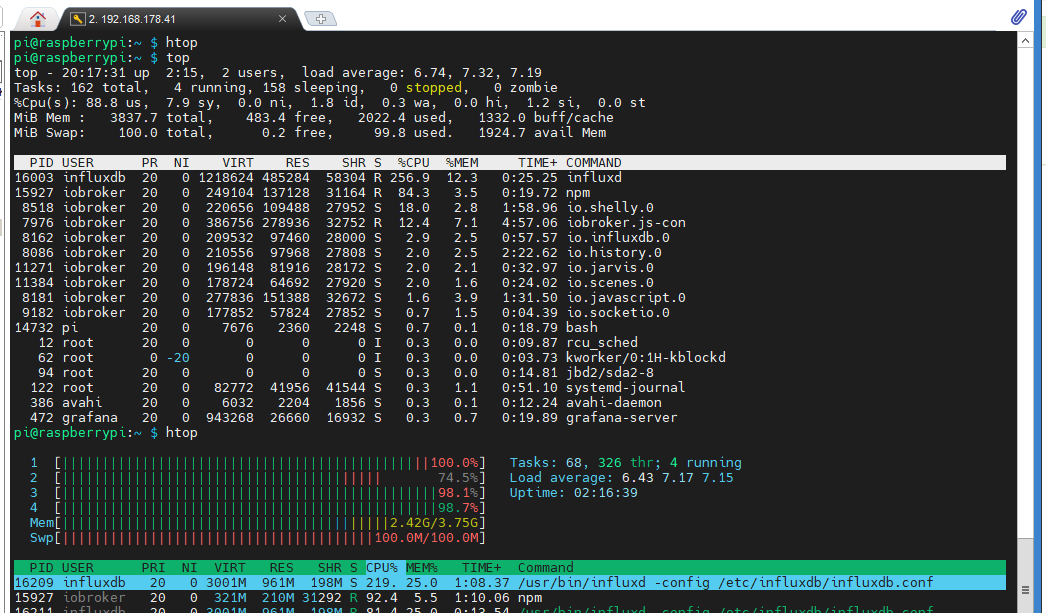This screenshot has height=613, width=1046.
Task: Click the session icon on the 192.168.178.41 tab
Action: pos(77,19)
